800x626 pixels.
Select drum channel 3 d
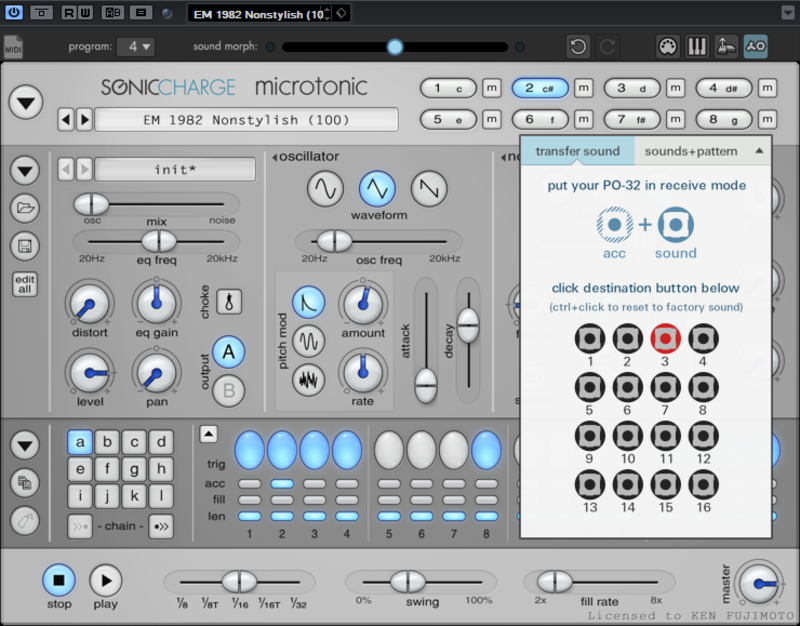coord(632,88)
